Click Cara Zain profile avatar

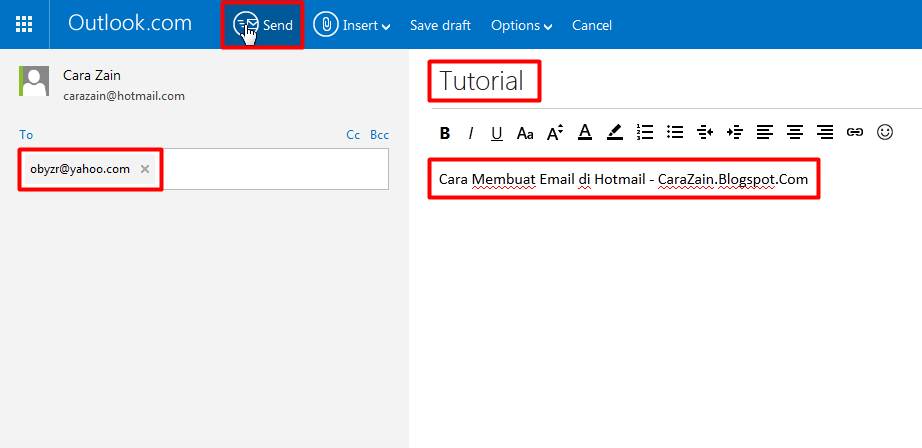pyautogui.click(x=34, y=81)
